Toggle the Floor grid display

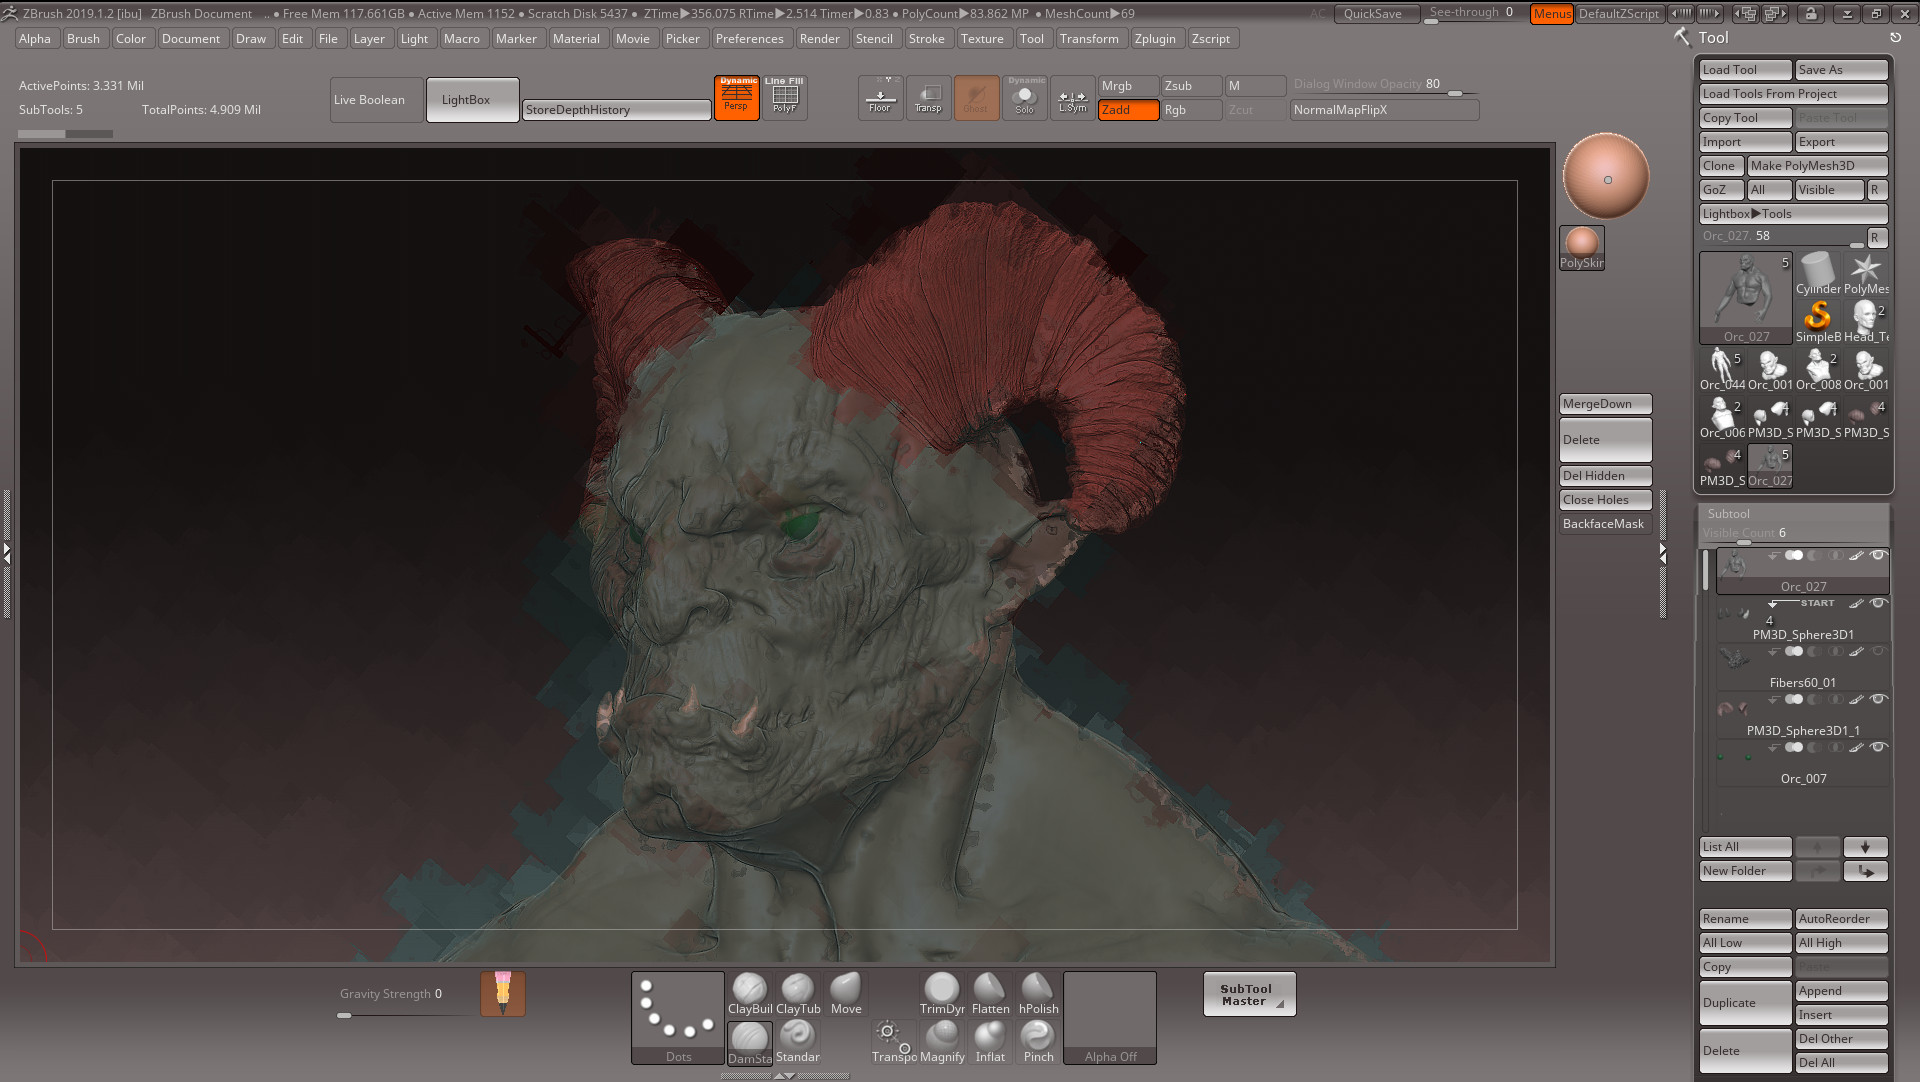point(879,97)
